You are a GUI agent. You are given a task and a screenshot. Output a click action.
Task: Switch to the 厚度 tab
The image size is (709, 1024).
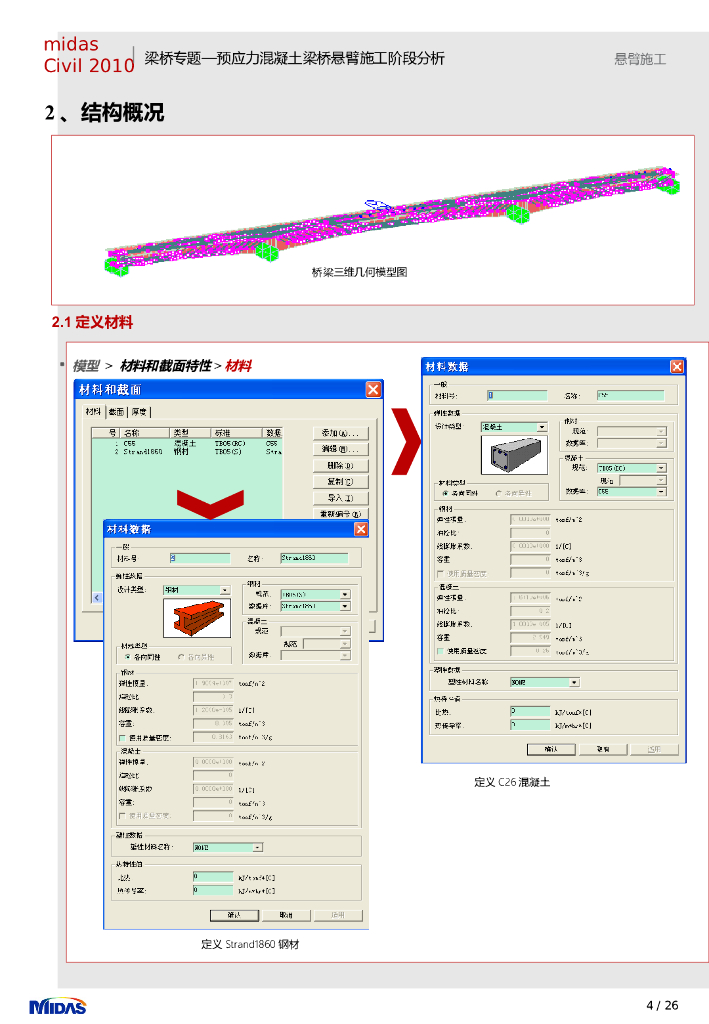coord(139,412)
